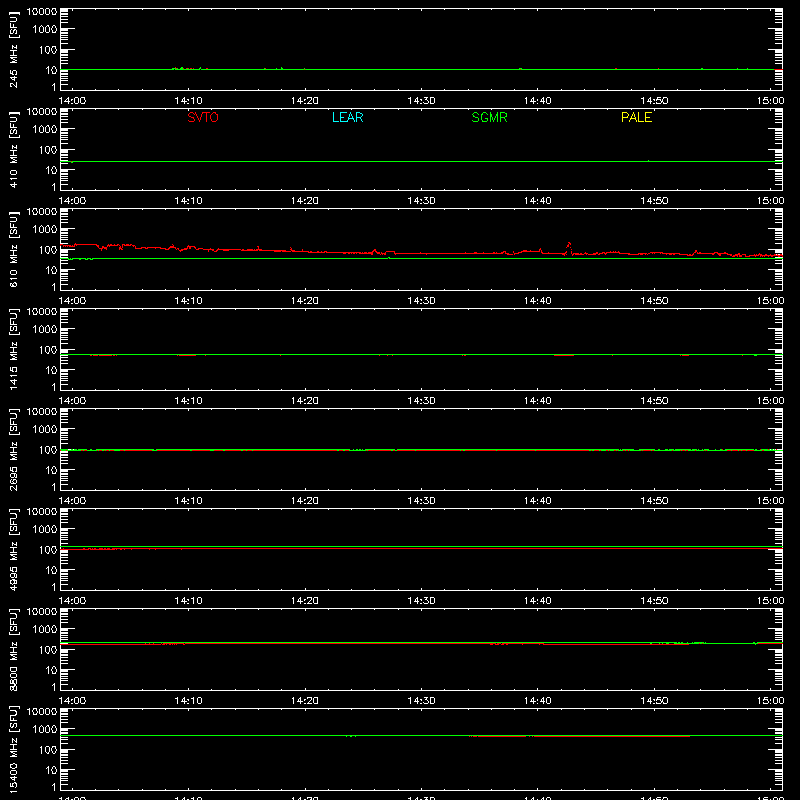Click the 14:10 time label under the 245 MHz plot
Viewport: 800px width, 800px height.
188,101
